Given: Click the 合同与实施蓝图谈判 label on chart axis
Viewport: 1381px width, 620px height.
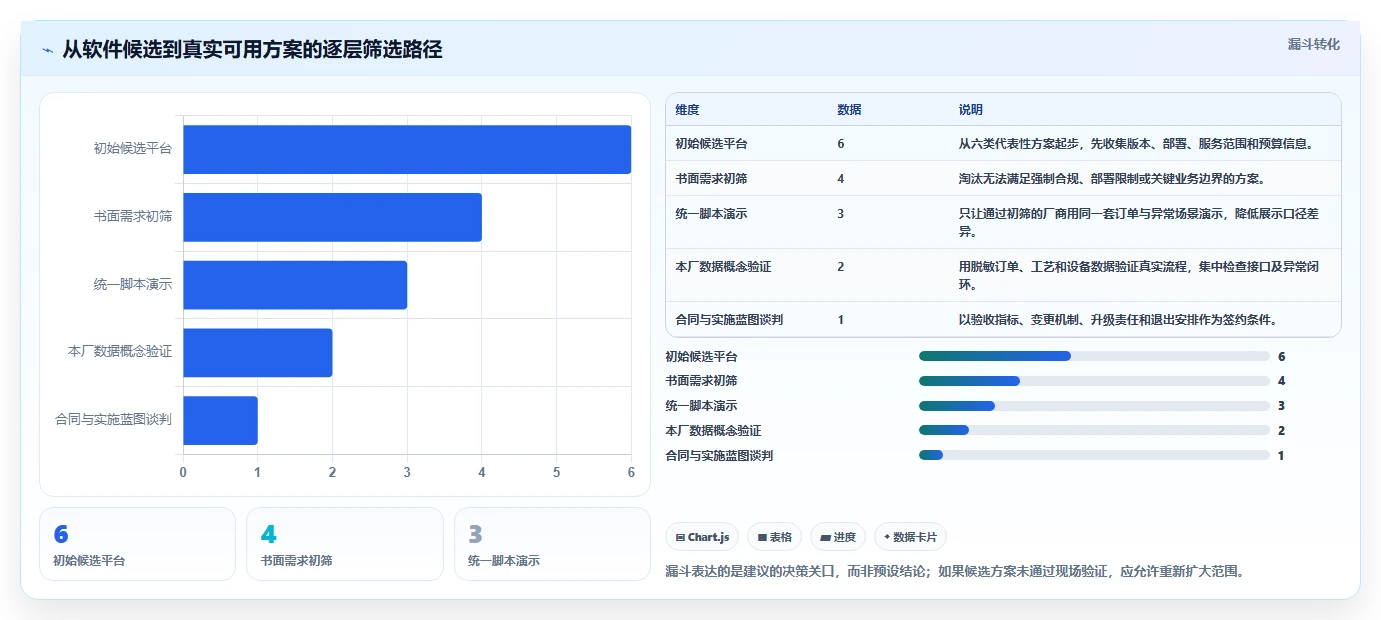Looking at the screenshot, I should point(113,420).
